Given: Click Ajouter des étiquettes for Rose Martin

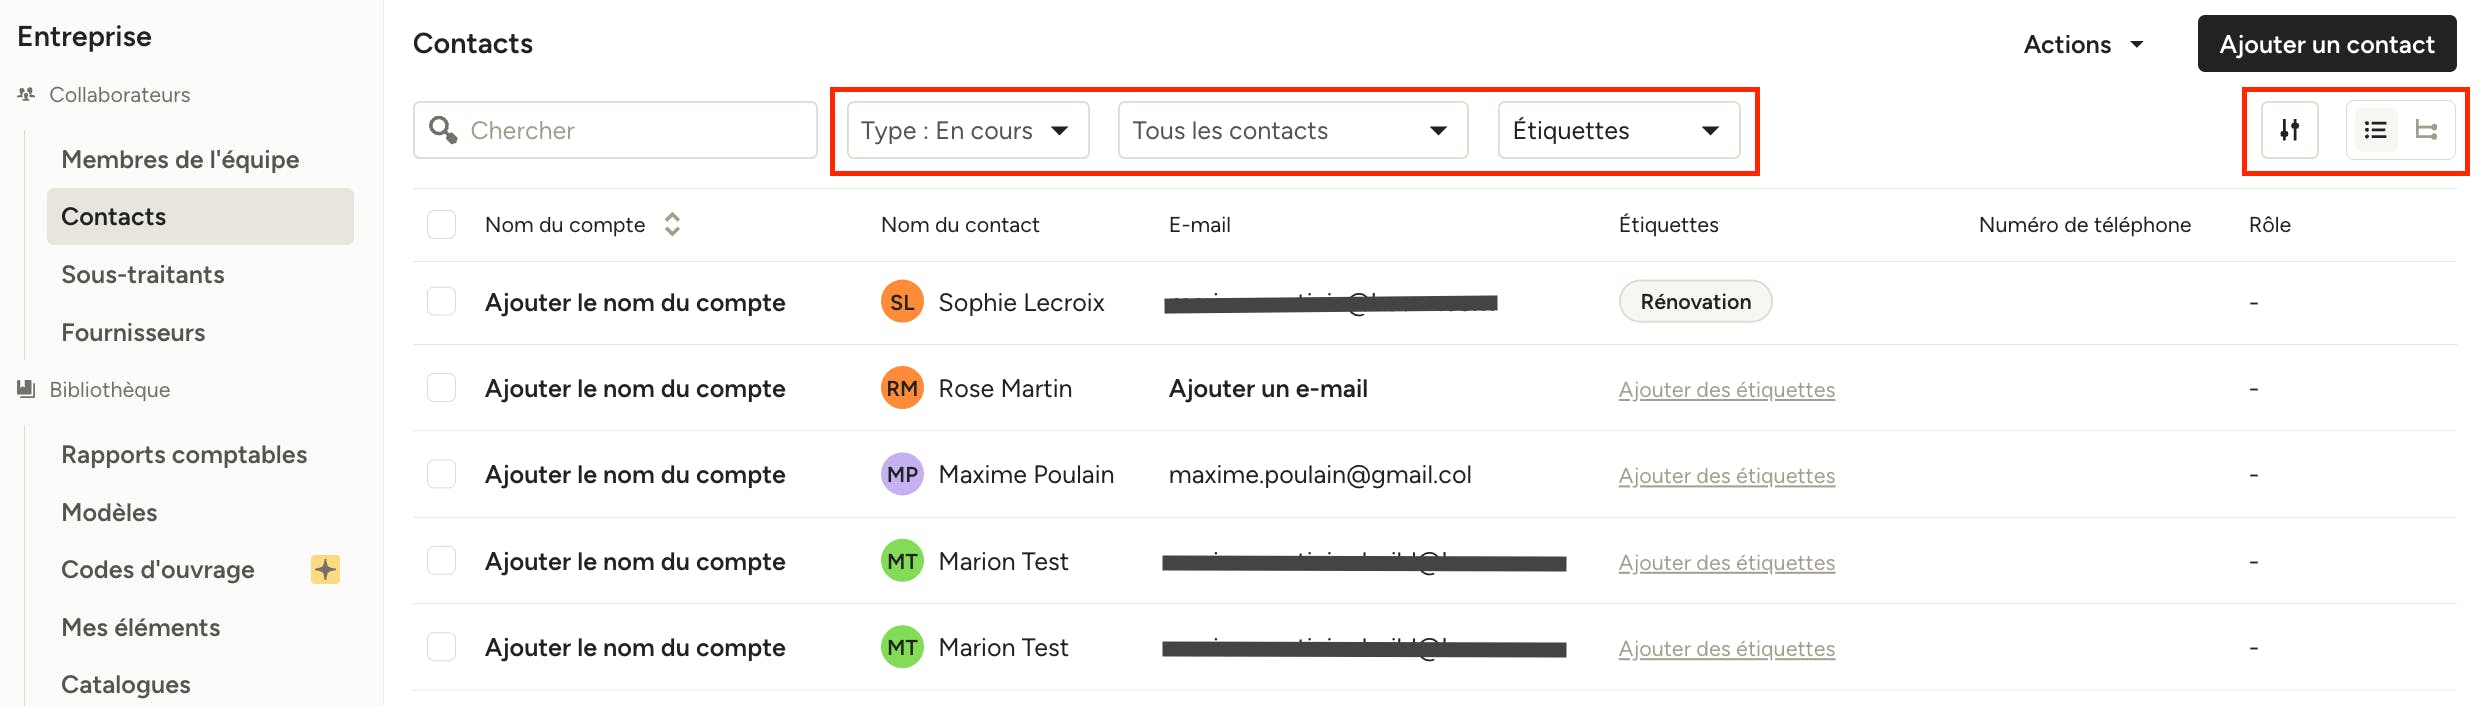Looking at the screenshot, I should [x=1726, y=389].
